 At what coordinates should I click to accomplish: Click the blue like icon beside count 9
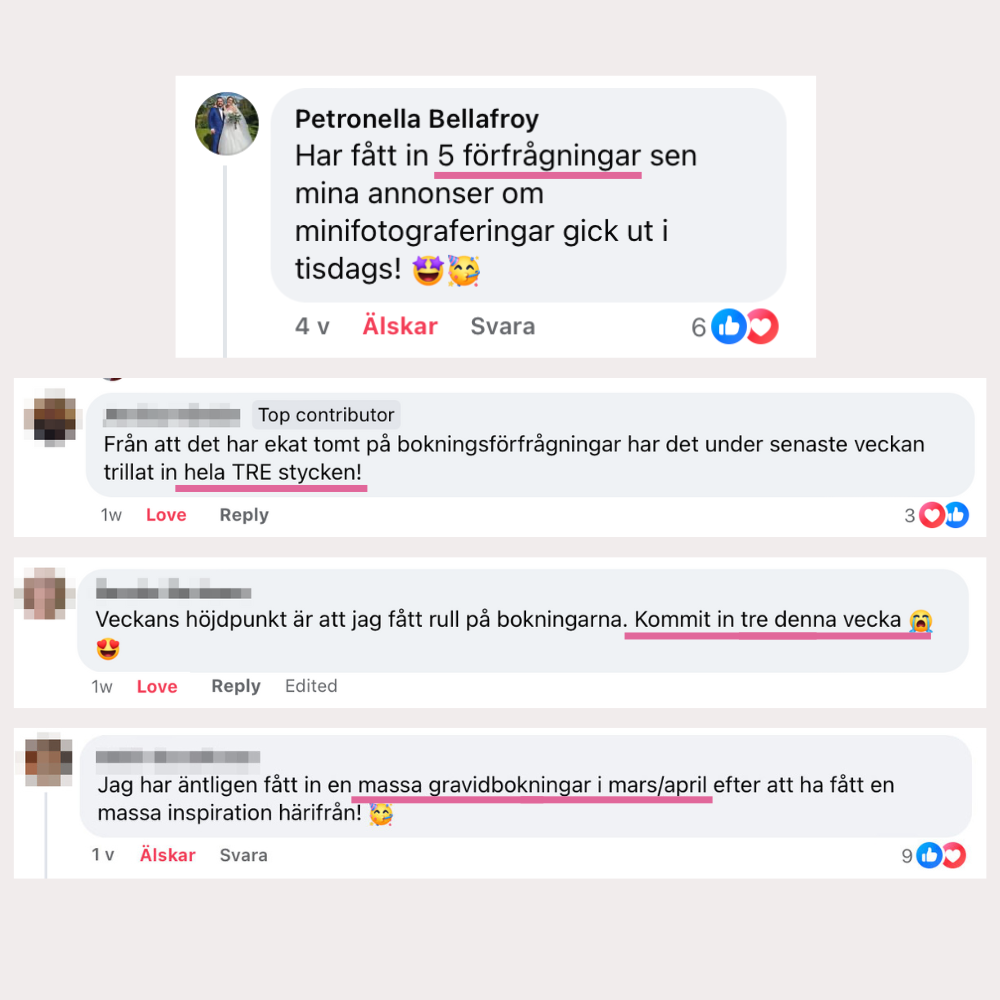(x=929, y=855)
